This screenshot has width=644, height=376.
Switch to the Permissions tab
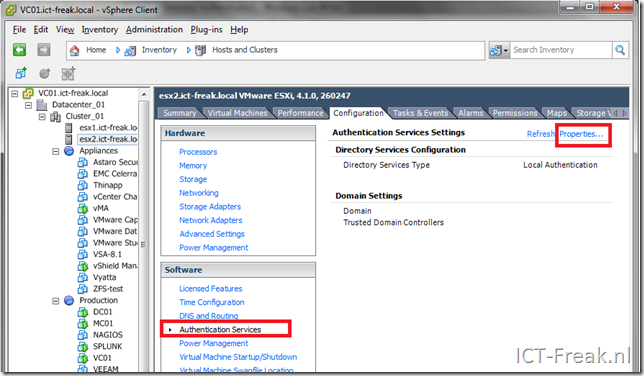click(515, 113)
